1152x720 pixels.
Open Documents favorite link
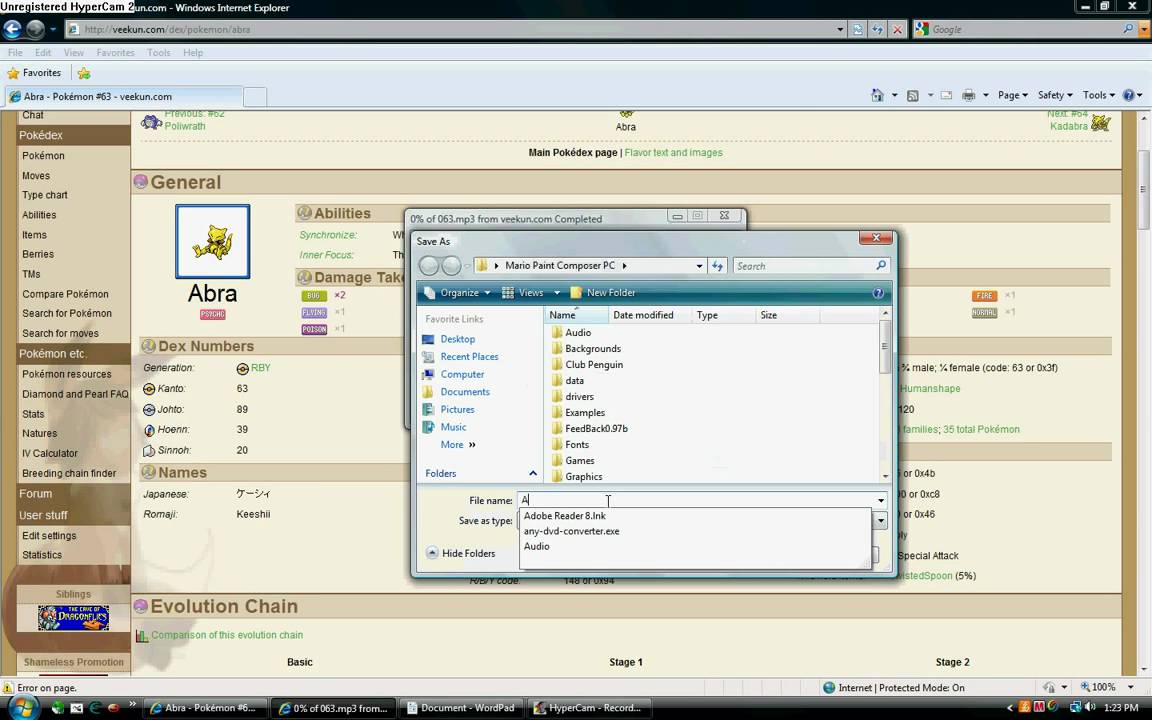pyautogui.click(x=465, y=392)
